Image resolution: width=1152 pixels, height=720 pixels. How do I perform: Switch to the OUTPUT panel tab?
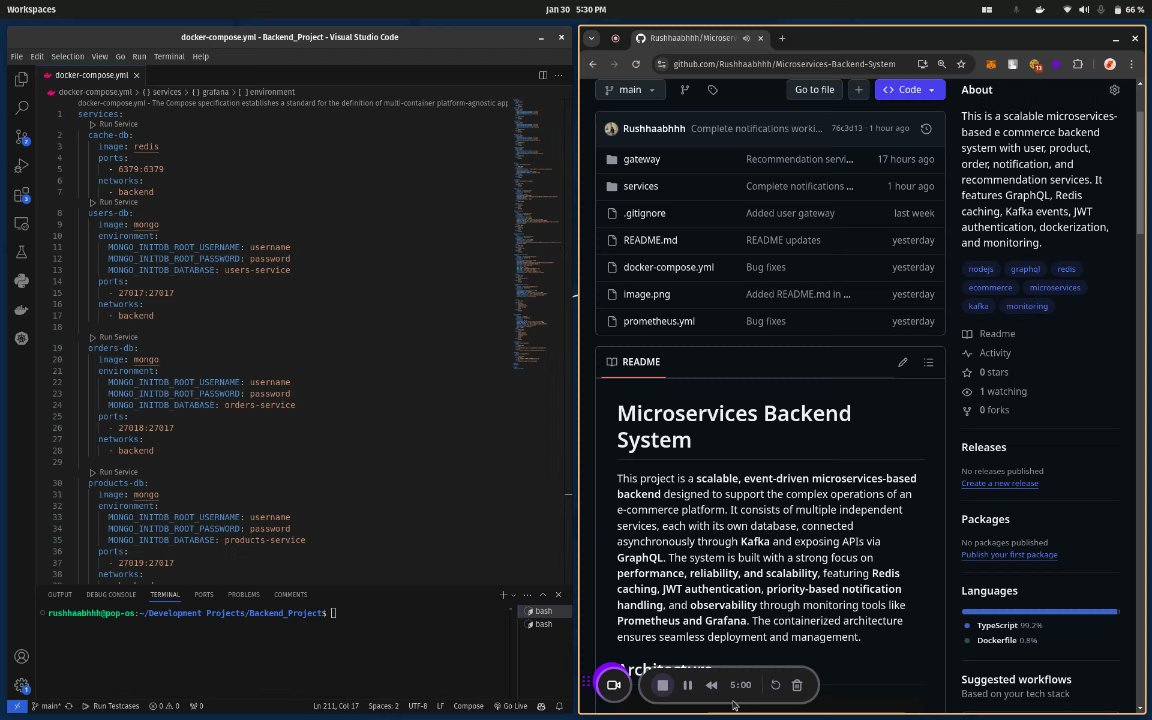pos(60,594)
